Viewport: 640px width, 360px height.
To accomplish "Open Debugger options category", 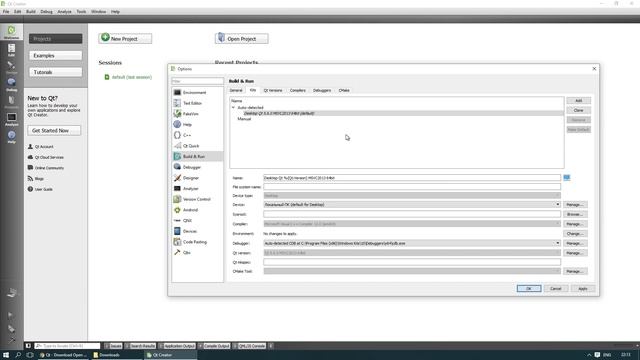I will pos(198,167).
